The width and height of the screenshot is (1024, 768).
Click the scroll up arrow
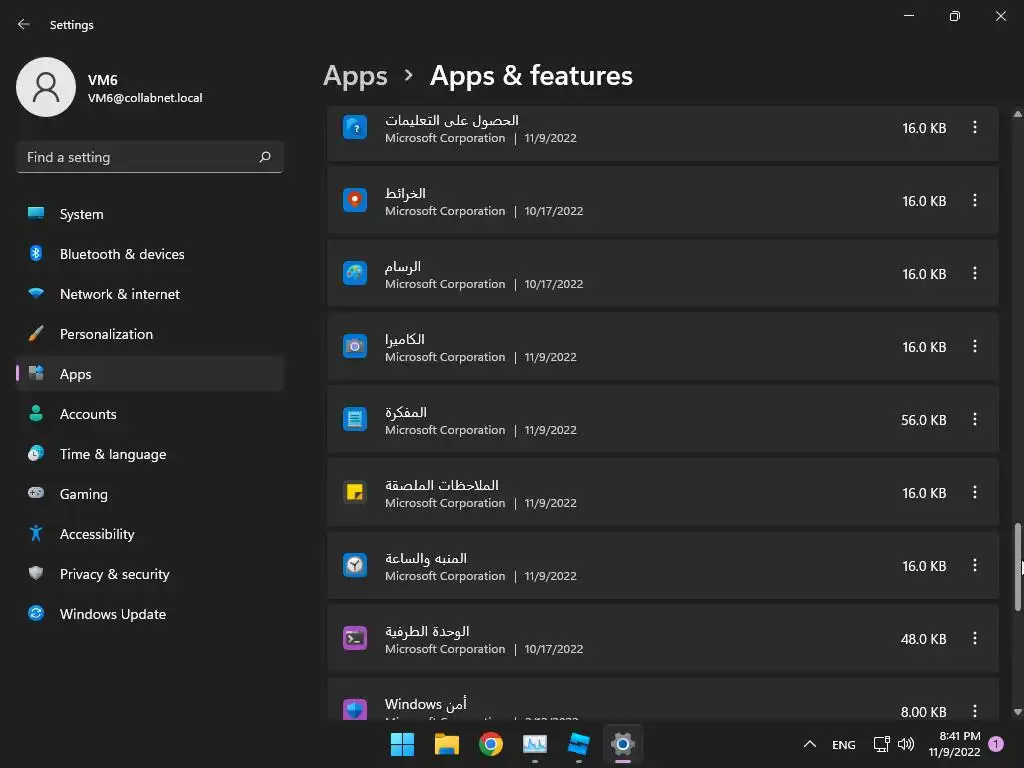1017,114
